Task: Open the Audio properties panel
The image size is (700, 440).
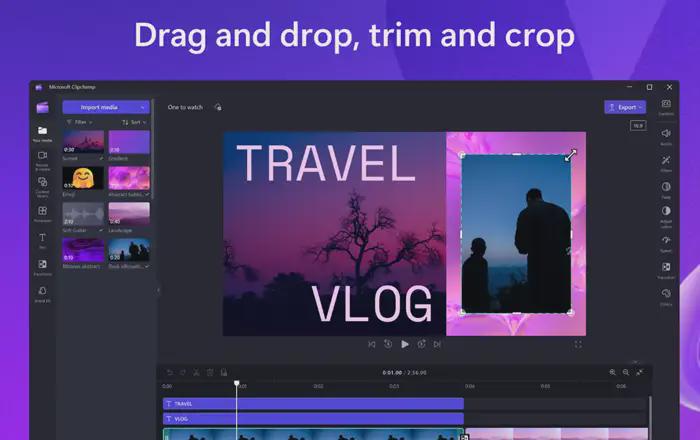Action: pos(666,133)
